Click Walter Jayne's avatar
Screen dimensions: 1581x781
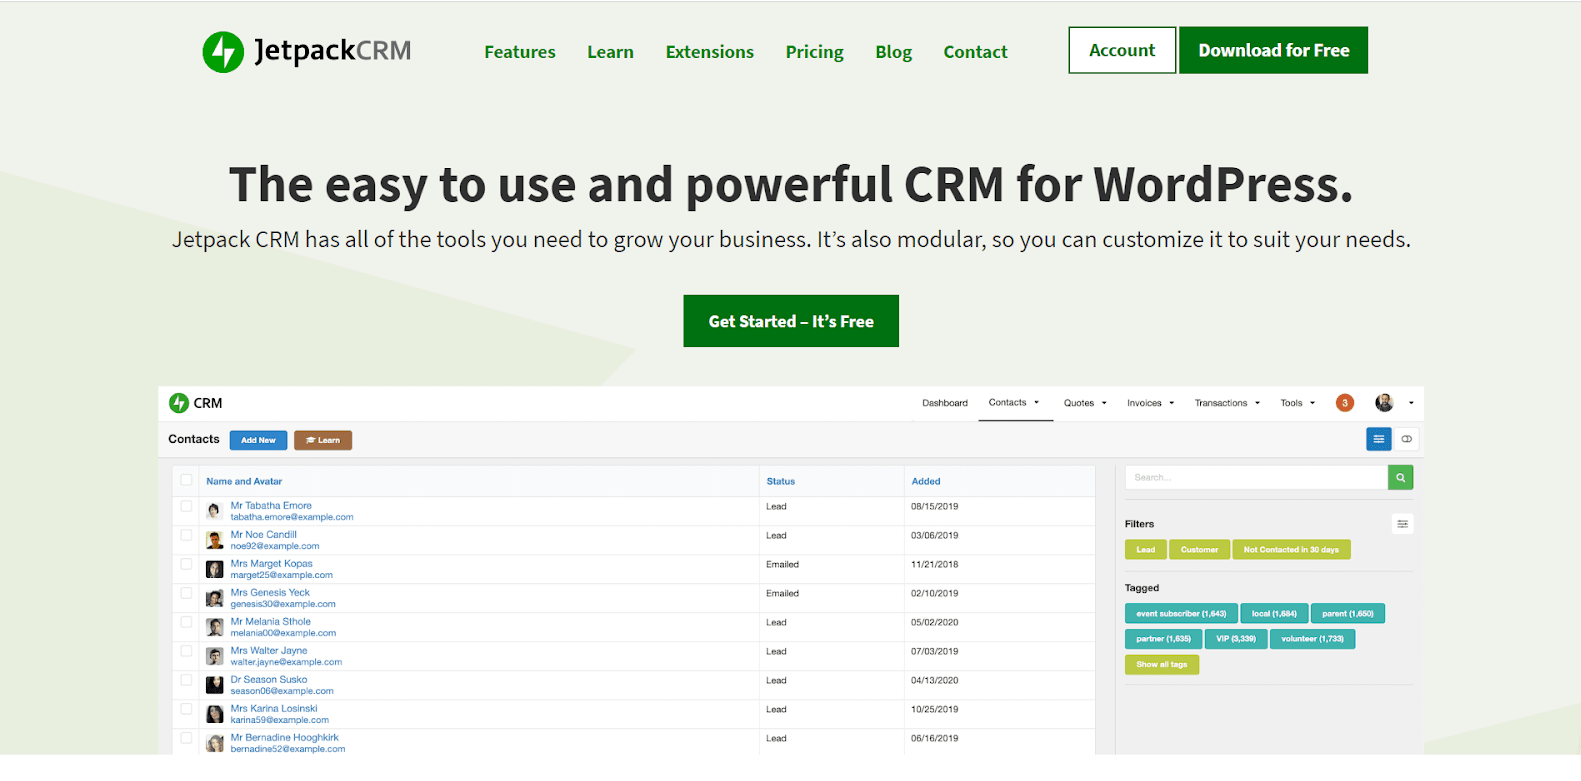pyautogui.click(x=214, y=656)
